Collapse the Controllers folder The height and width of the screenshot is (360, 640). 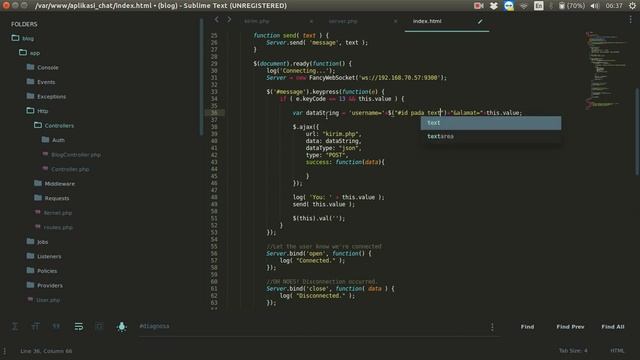pos(54,125)
